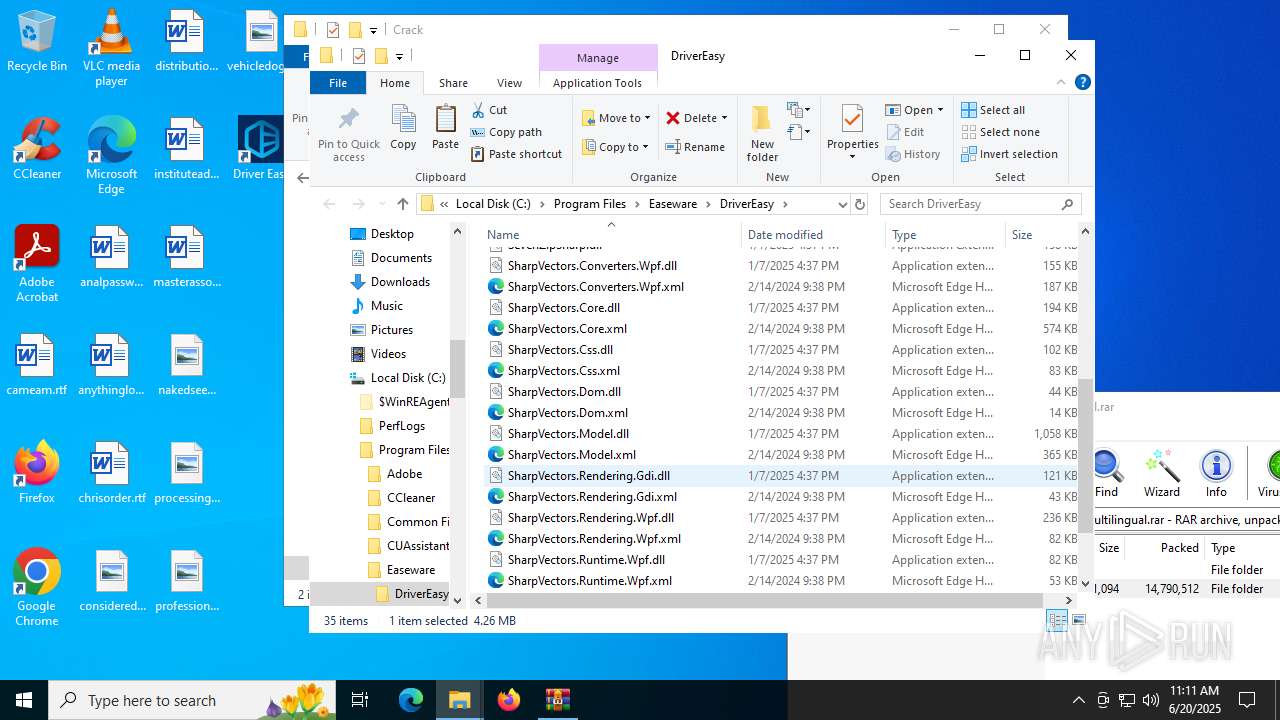Open CCleaner desktop icon
1280x720 pixels.
[x=37, y=149]
